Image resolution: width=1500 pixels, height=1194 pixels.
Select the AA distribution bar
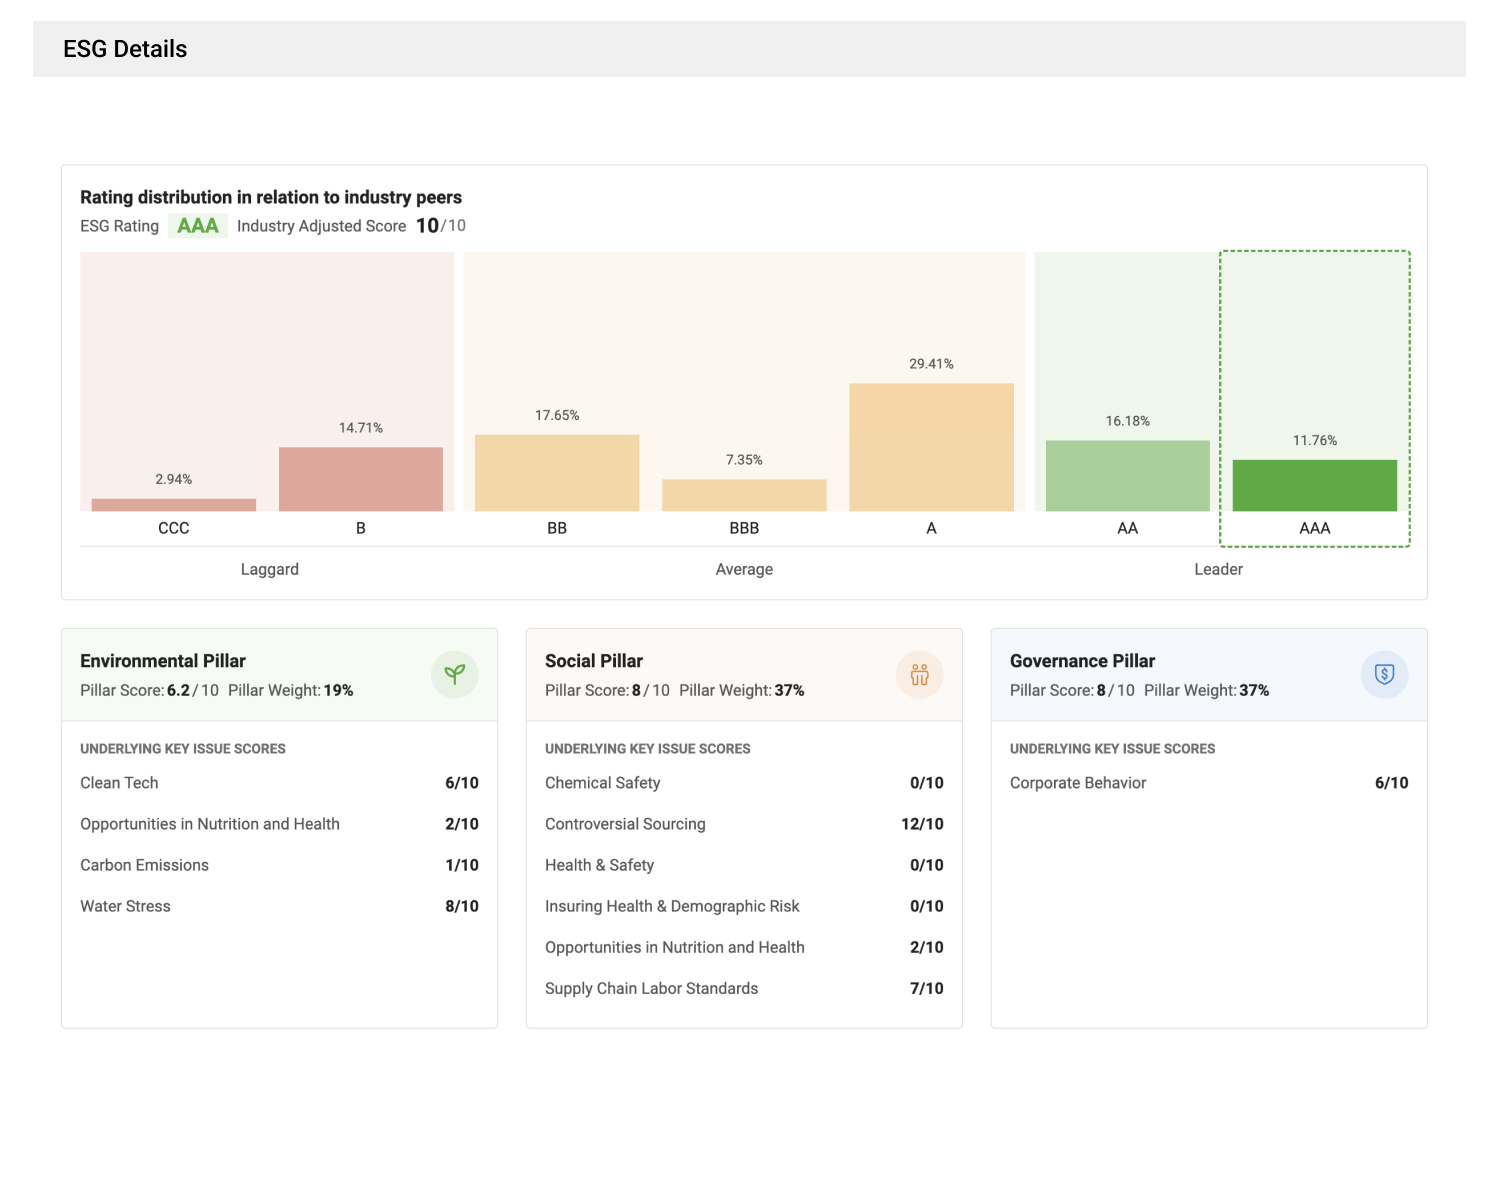[x=1127, y=476]
